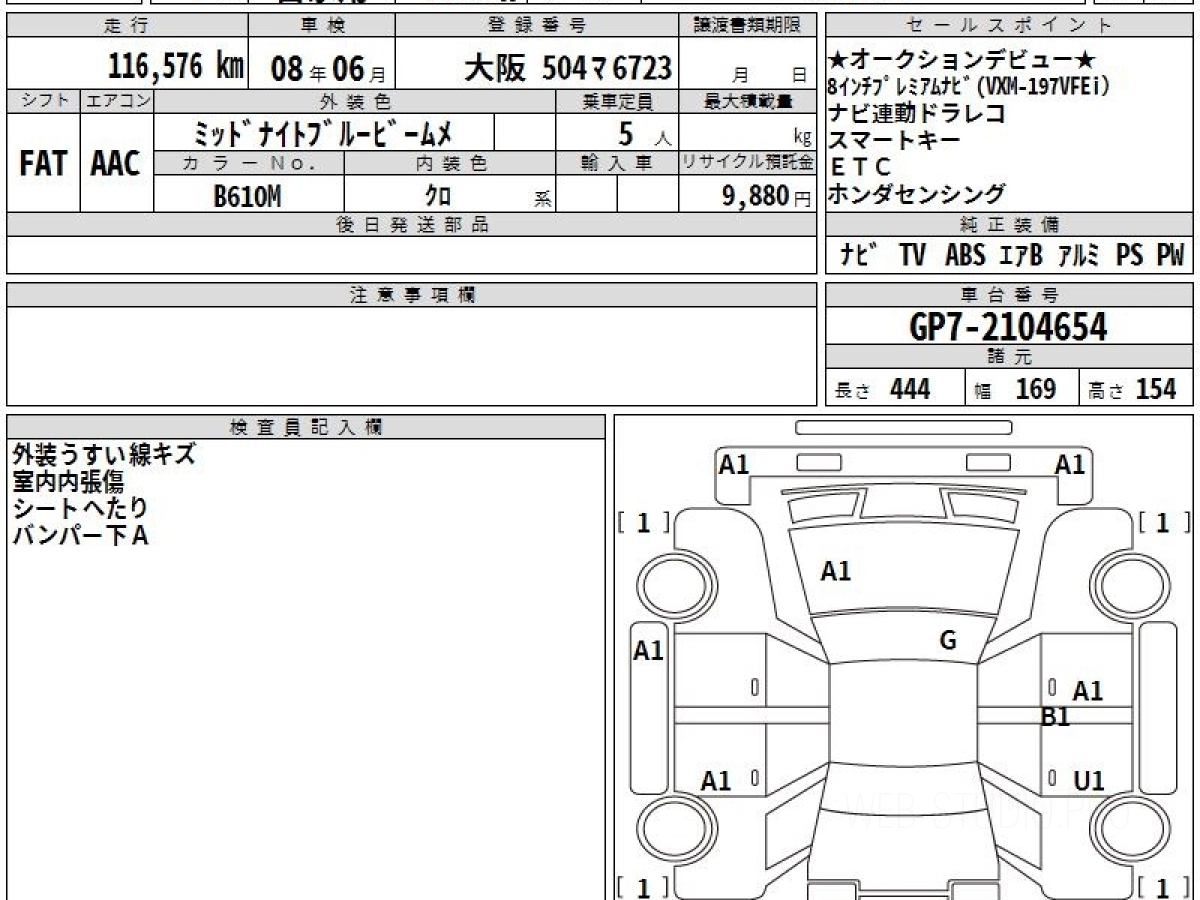Select the chassis number GP7-2104654
Image resolution: width=1200 pixels, height=900 pixels.
point(1008,326)
